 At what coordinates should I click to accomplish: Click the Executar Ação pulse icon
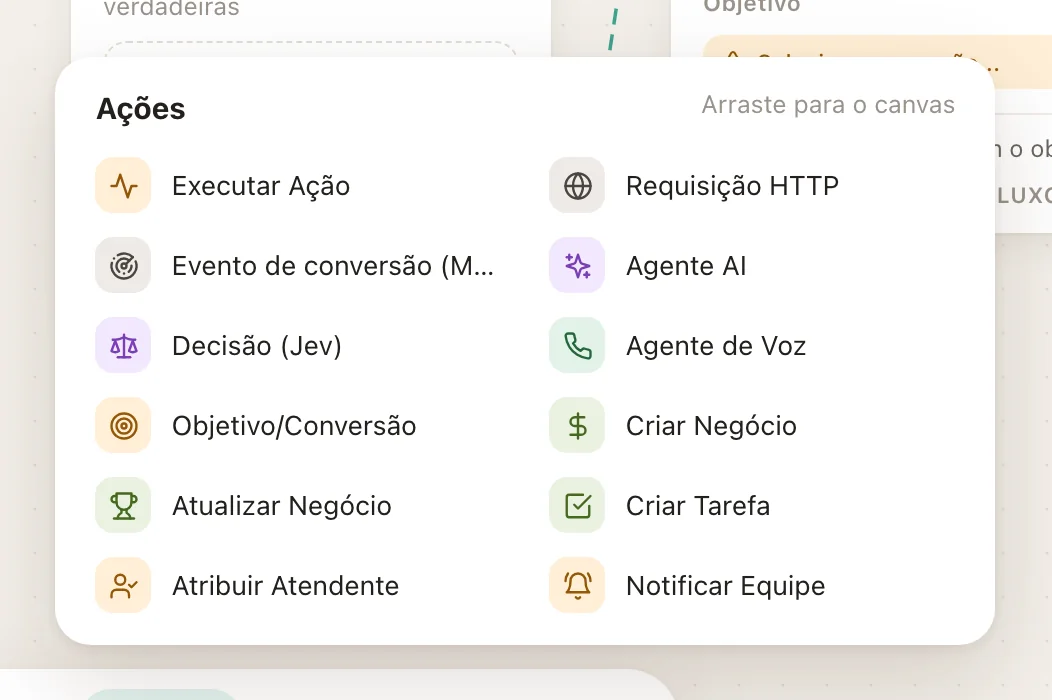pos(123,186)
